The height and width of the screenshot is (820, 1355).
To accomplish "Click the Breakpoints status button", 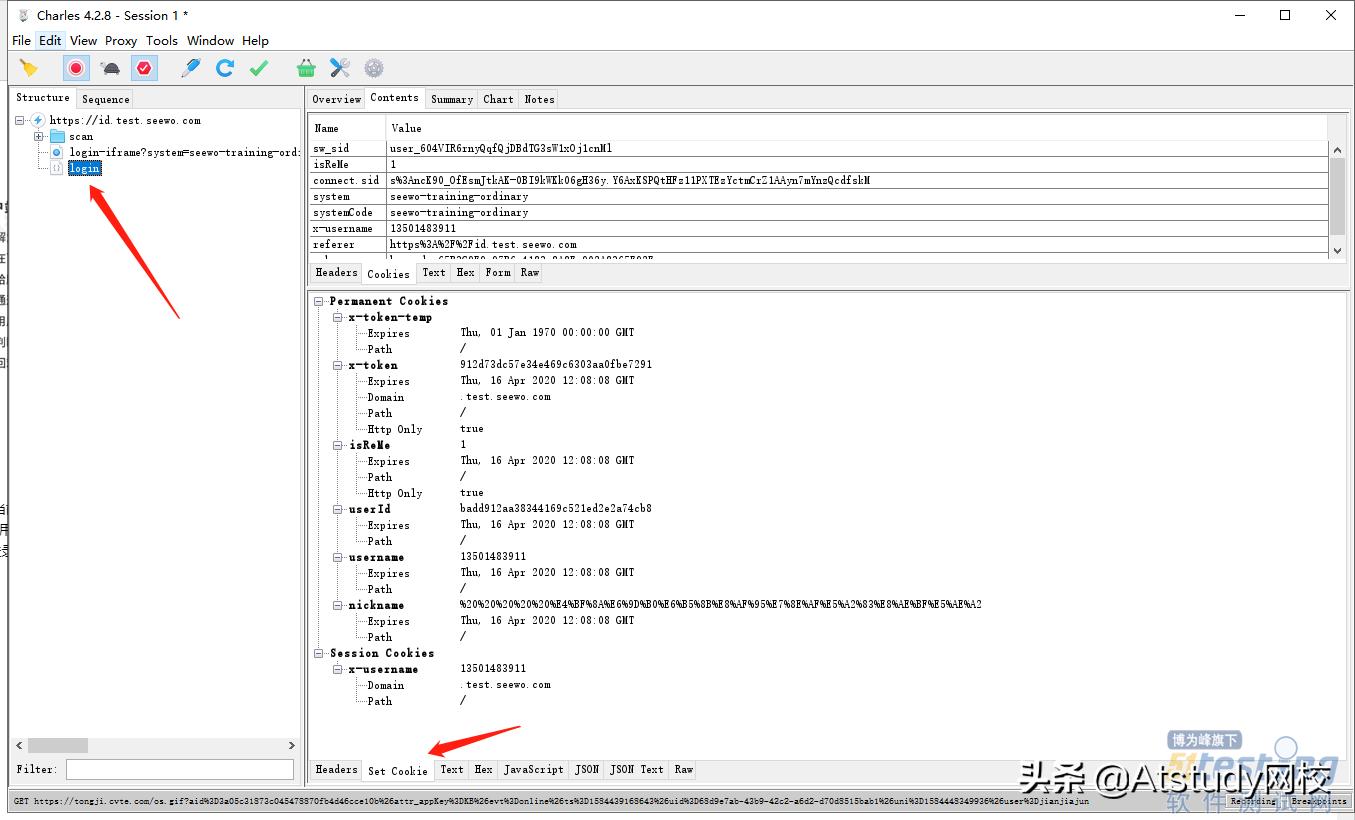I will coord(1318,801).
